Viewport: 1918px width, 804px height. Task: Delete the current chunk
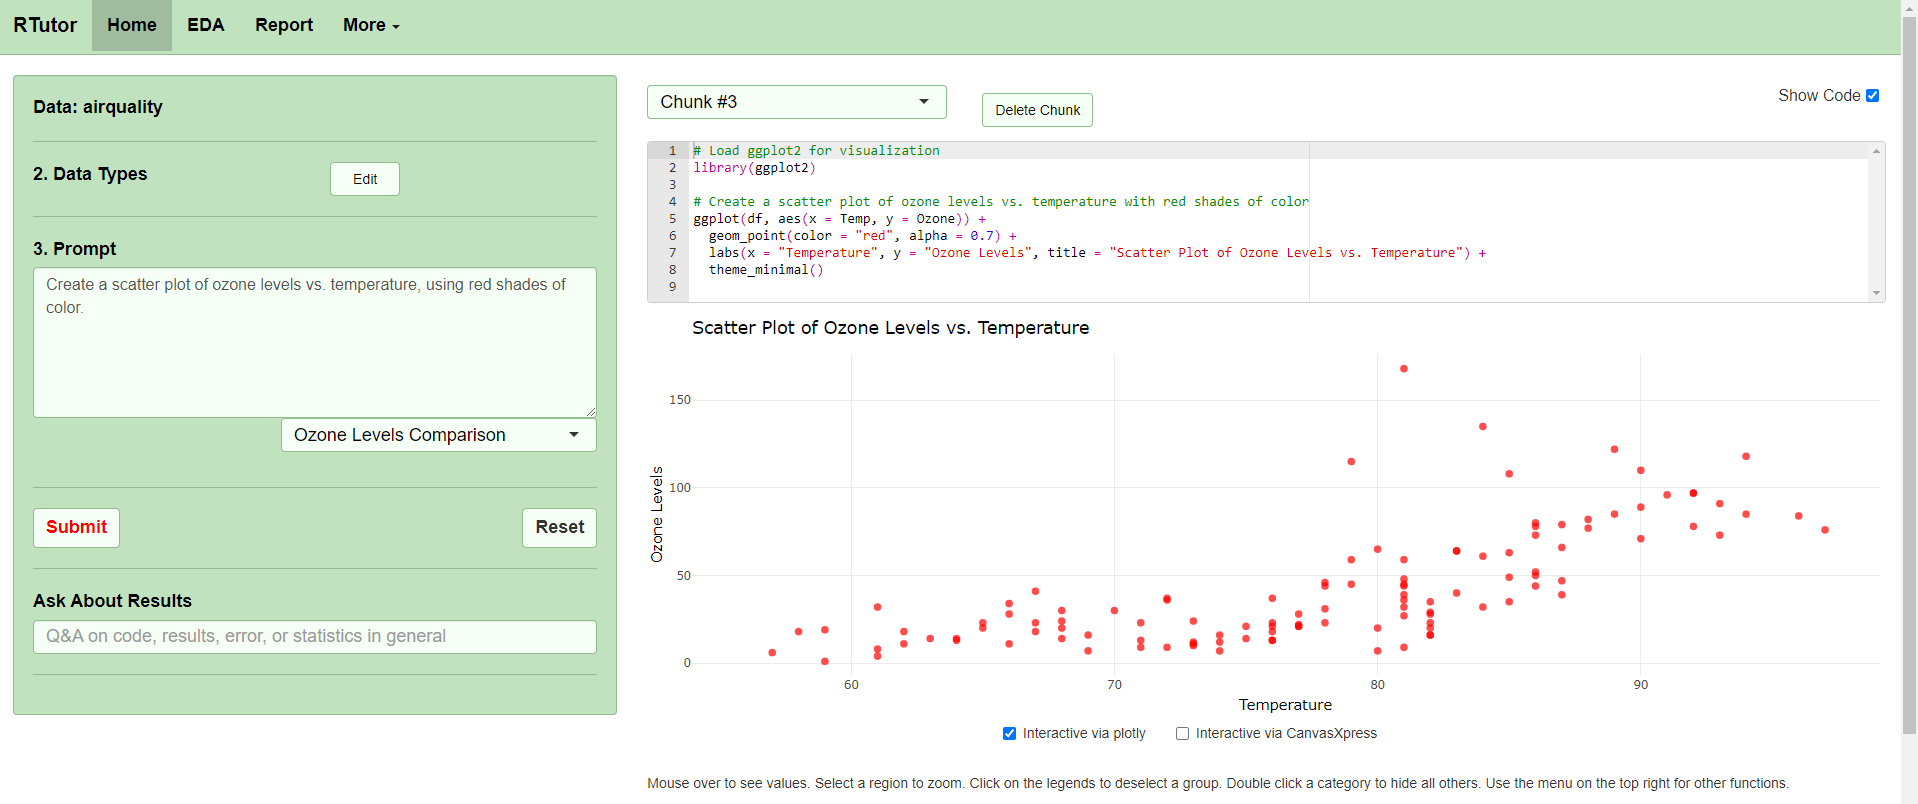click(1037, 110)
